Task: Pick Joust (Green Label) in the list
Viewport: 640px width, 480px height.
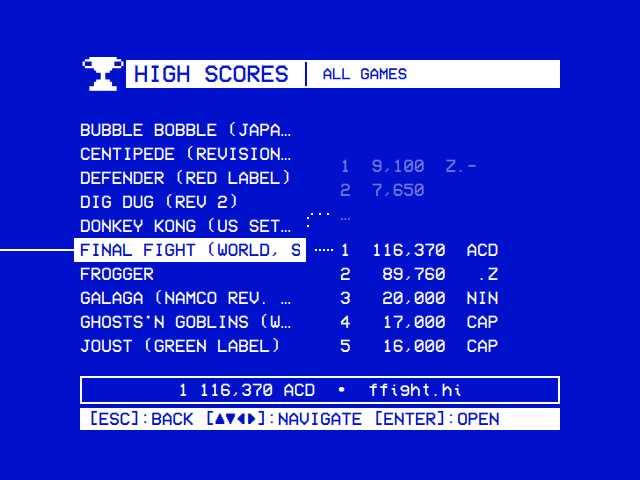Action: 180,347
